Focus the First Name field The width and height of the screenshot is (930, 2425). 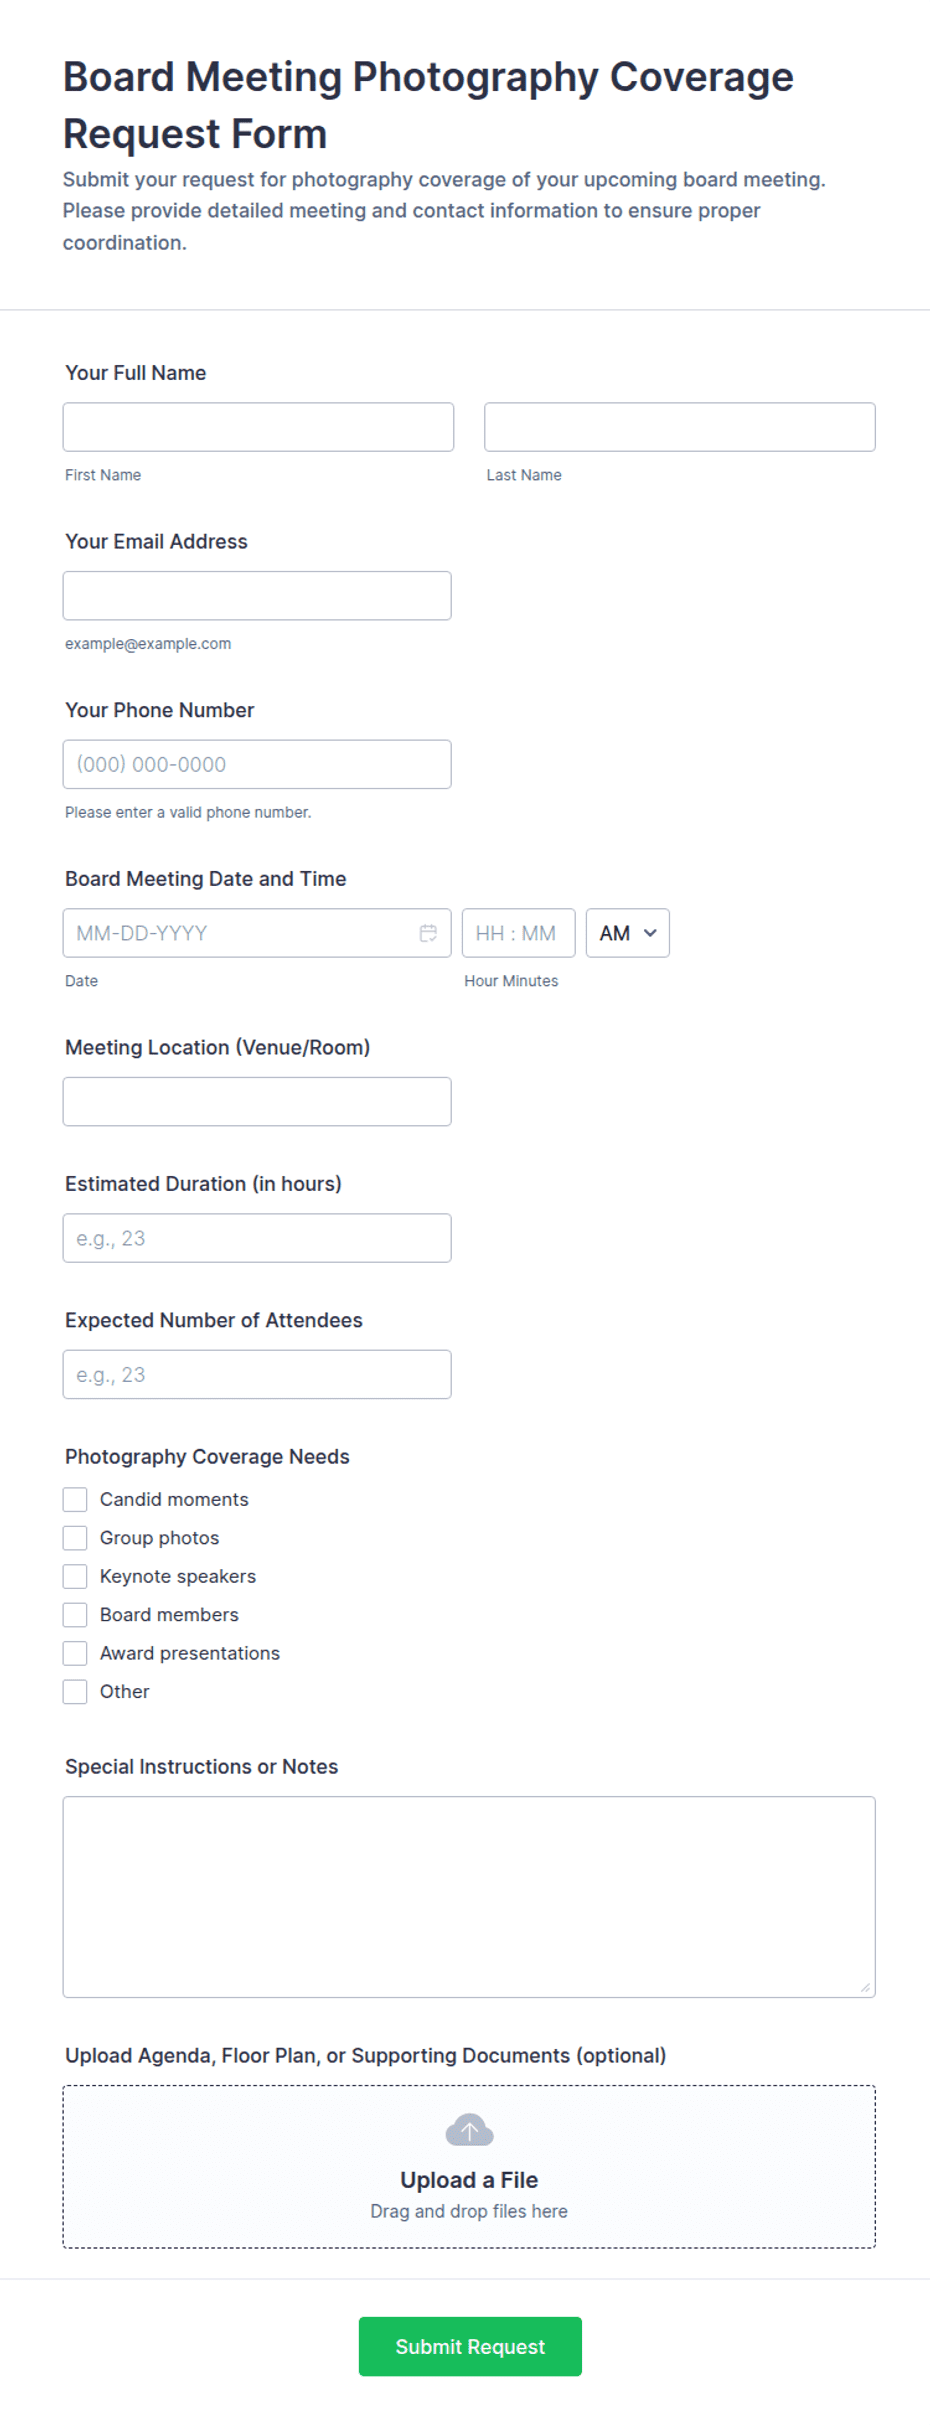[258, 427]
